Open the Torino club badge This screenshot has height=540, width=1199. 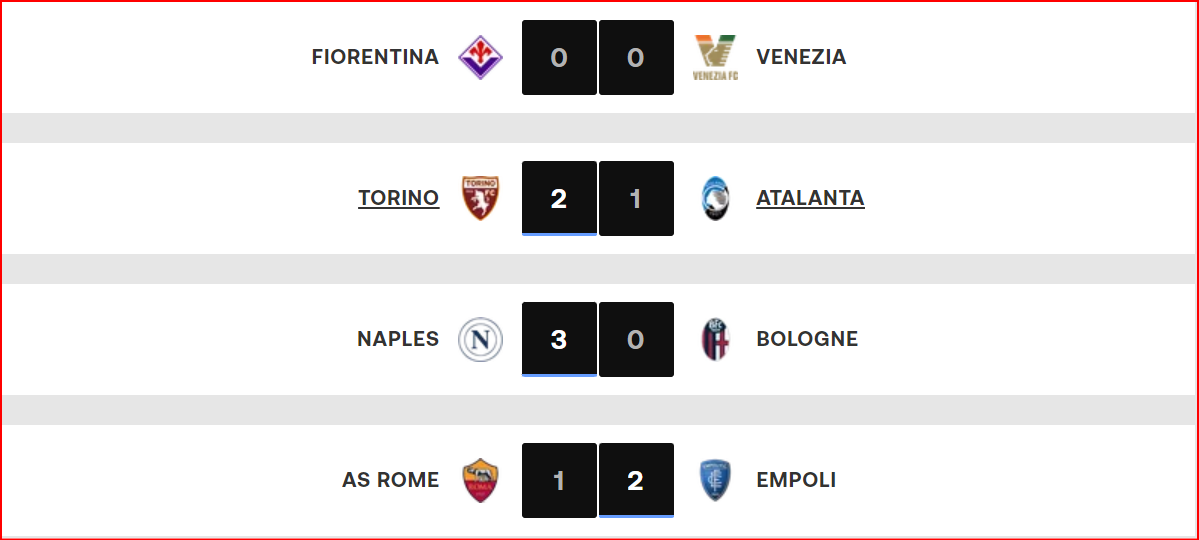point(480,198)
